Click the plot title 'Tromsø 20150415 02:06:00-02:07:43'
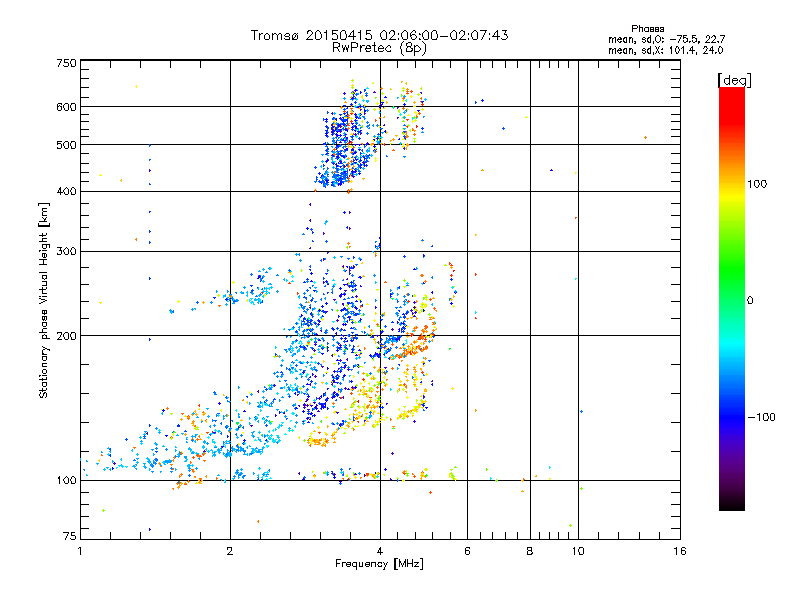800x600 pixels. click(x=379, y=35)
